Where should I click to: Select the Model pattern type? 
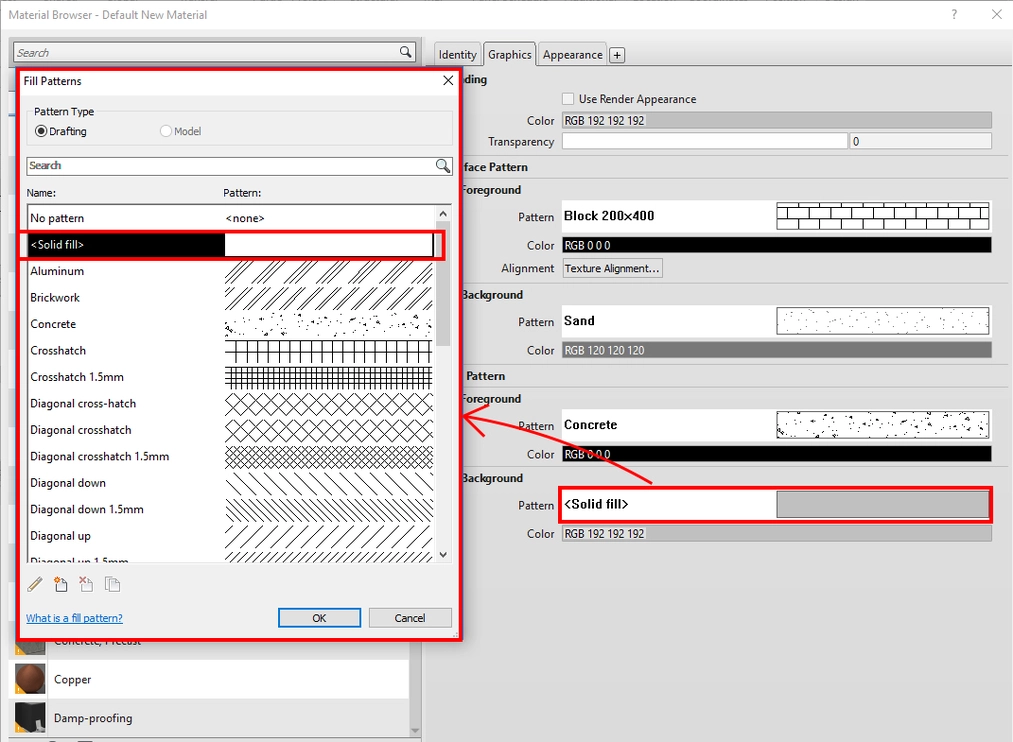[x=163, y=131]
